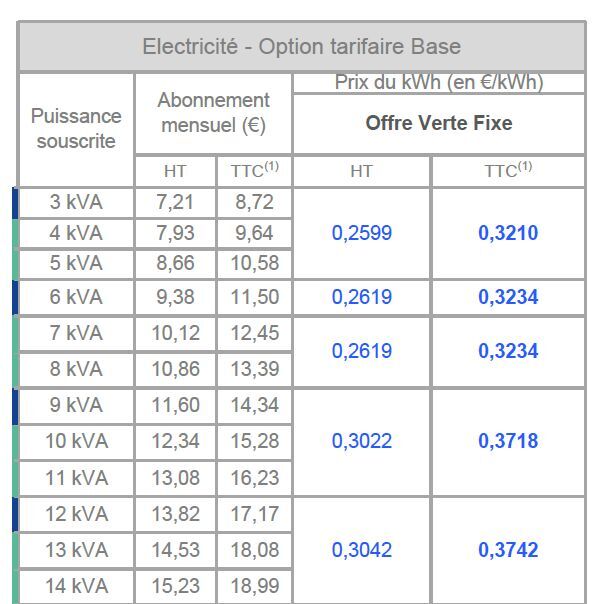
Task: Click the 0,2599 HT kWh price
Action: coord(361,233)
